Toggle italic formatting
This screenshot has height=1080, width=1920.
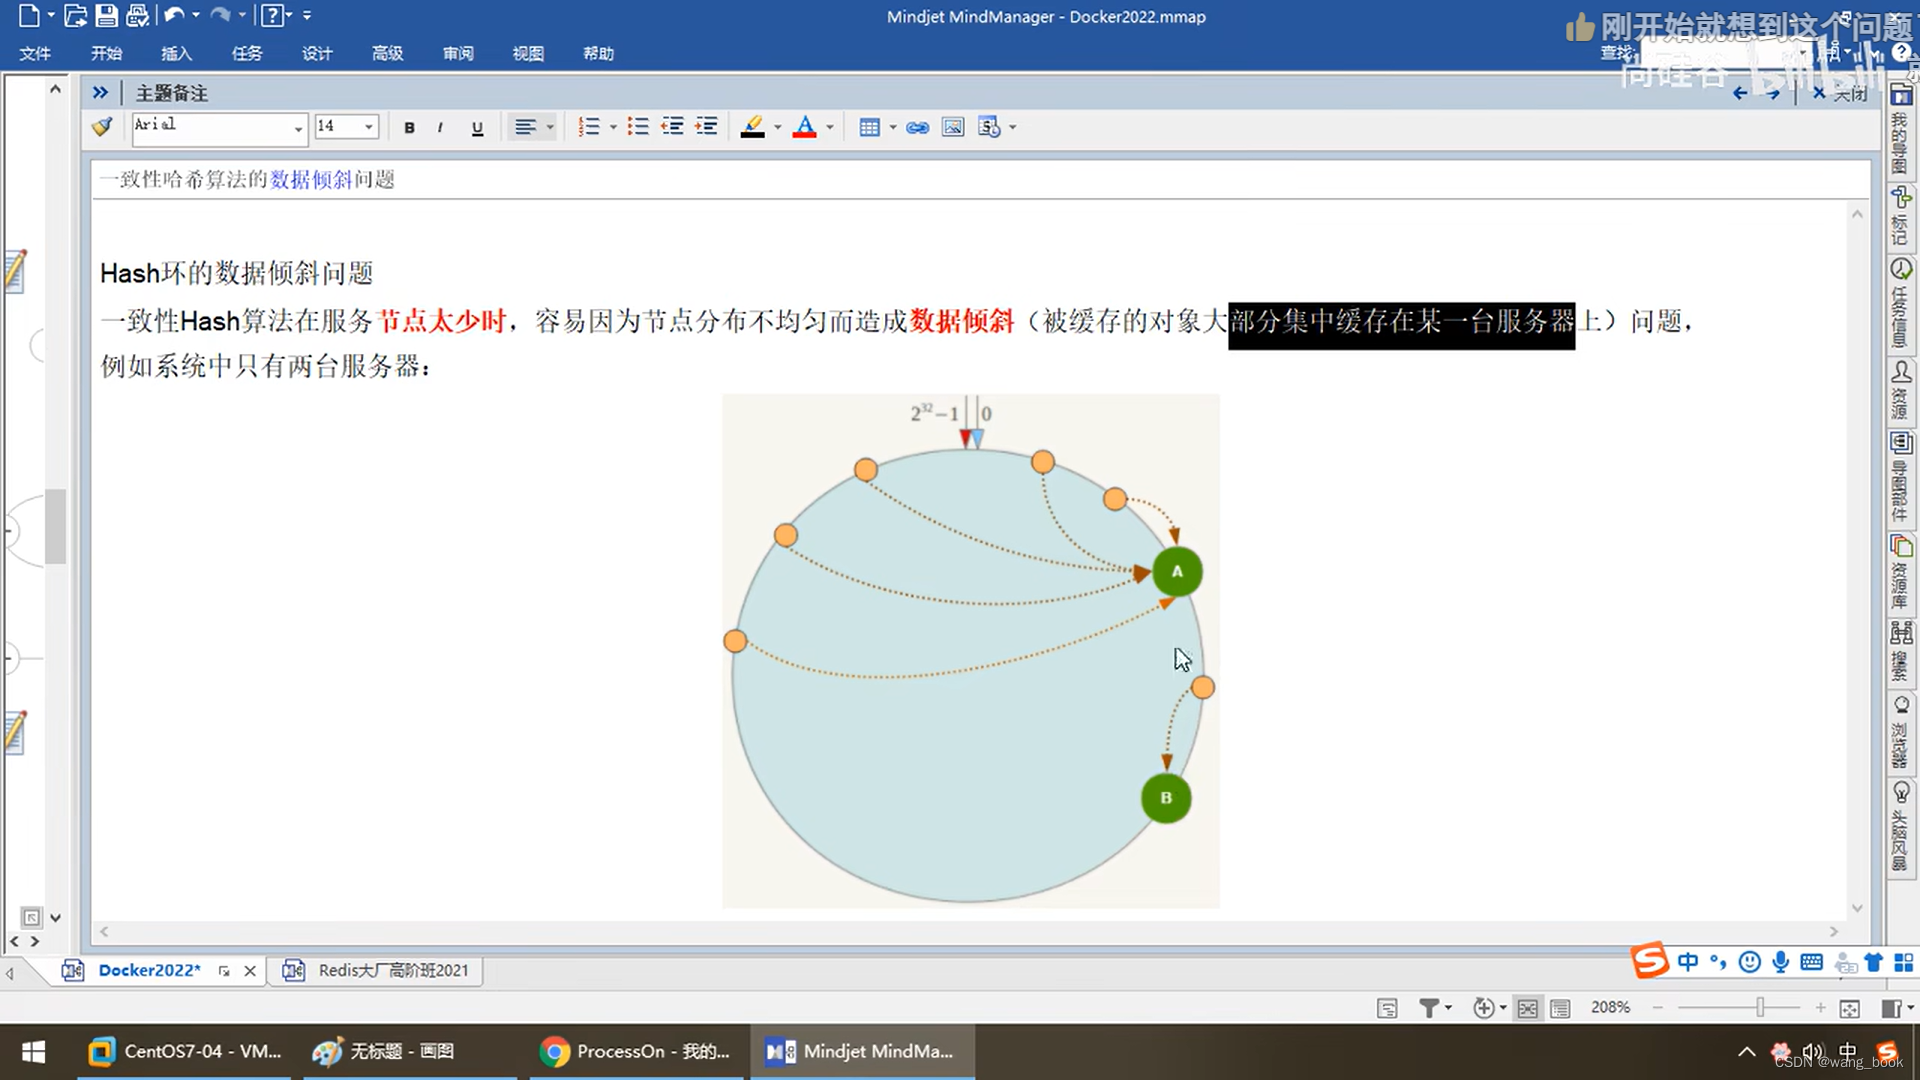(440, 128)
